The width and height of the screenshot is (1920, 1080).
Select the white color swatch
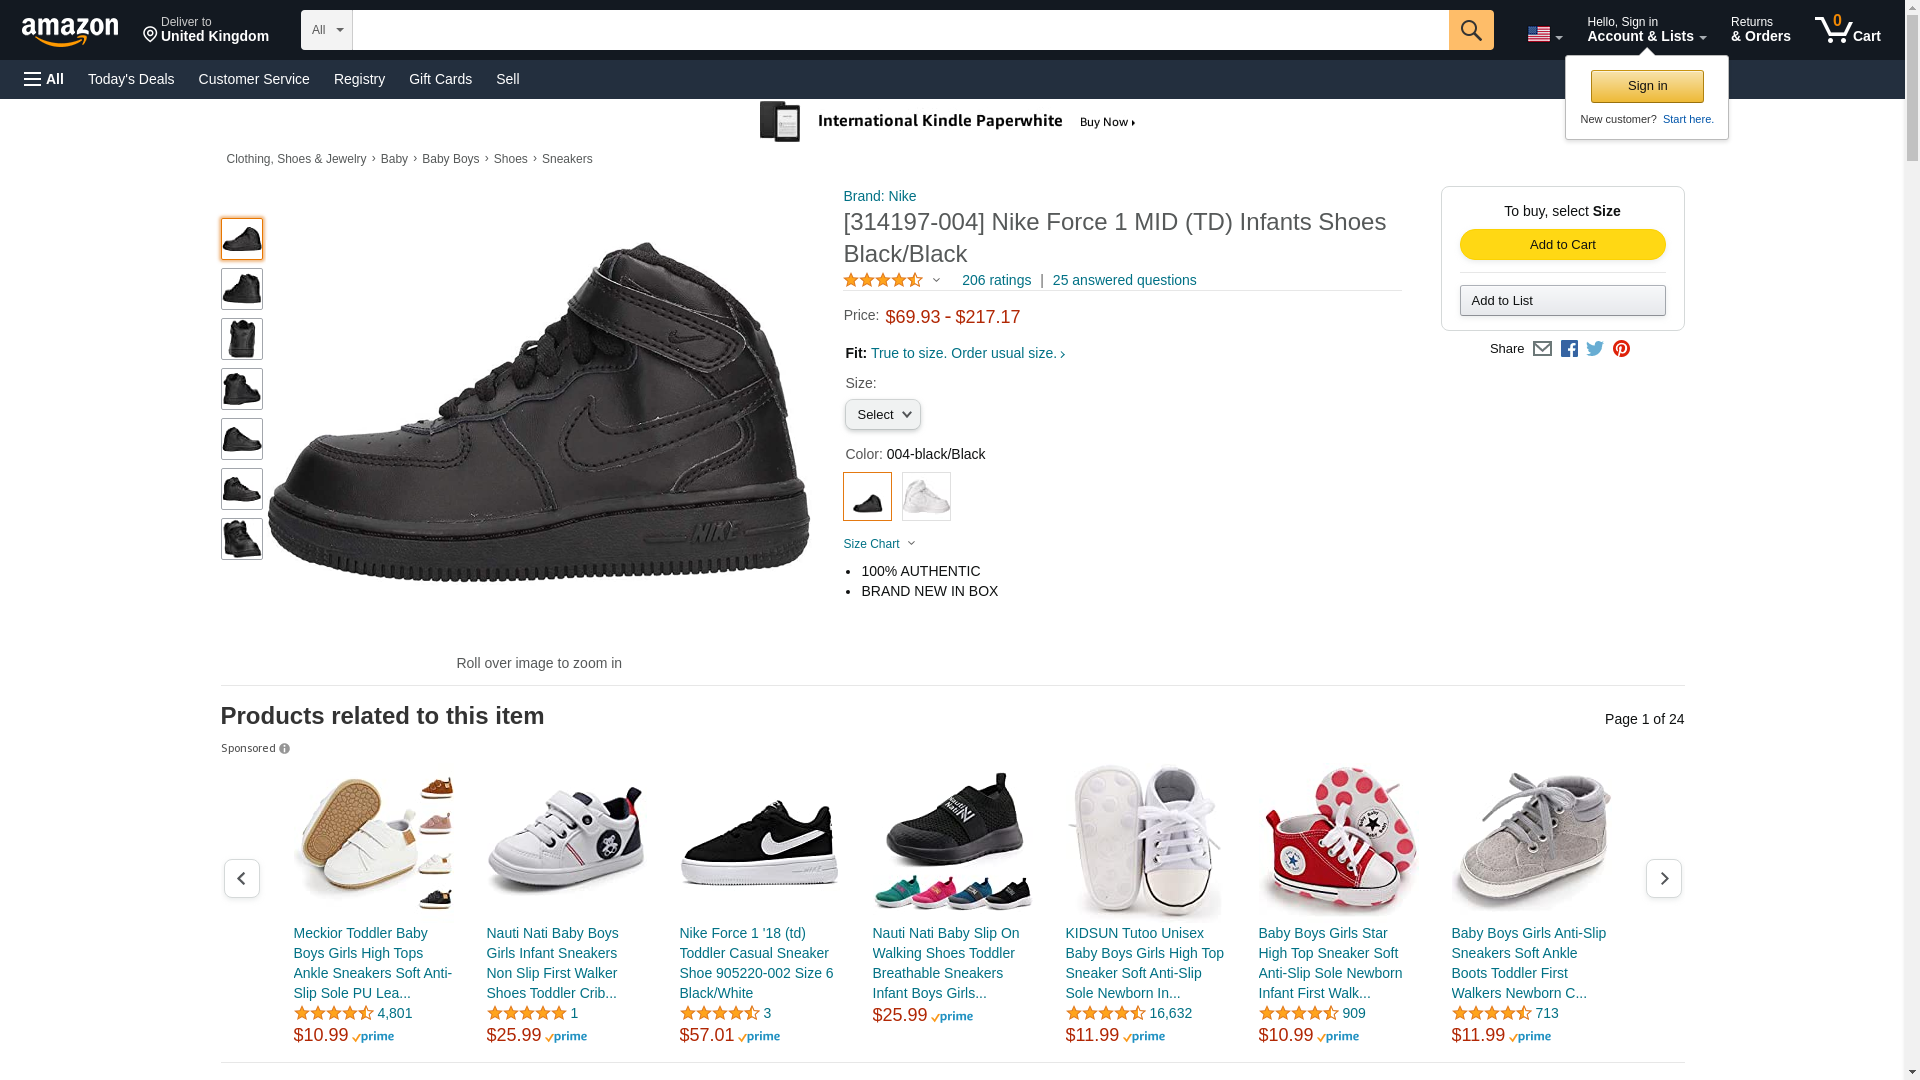926,496
